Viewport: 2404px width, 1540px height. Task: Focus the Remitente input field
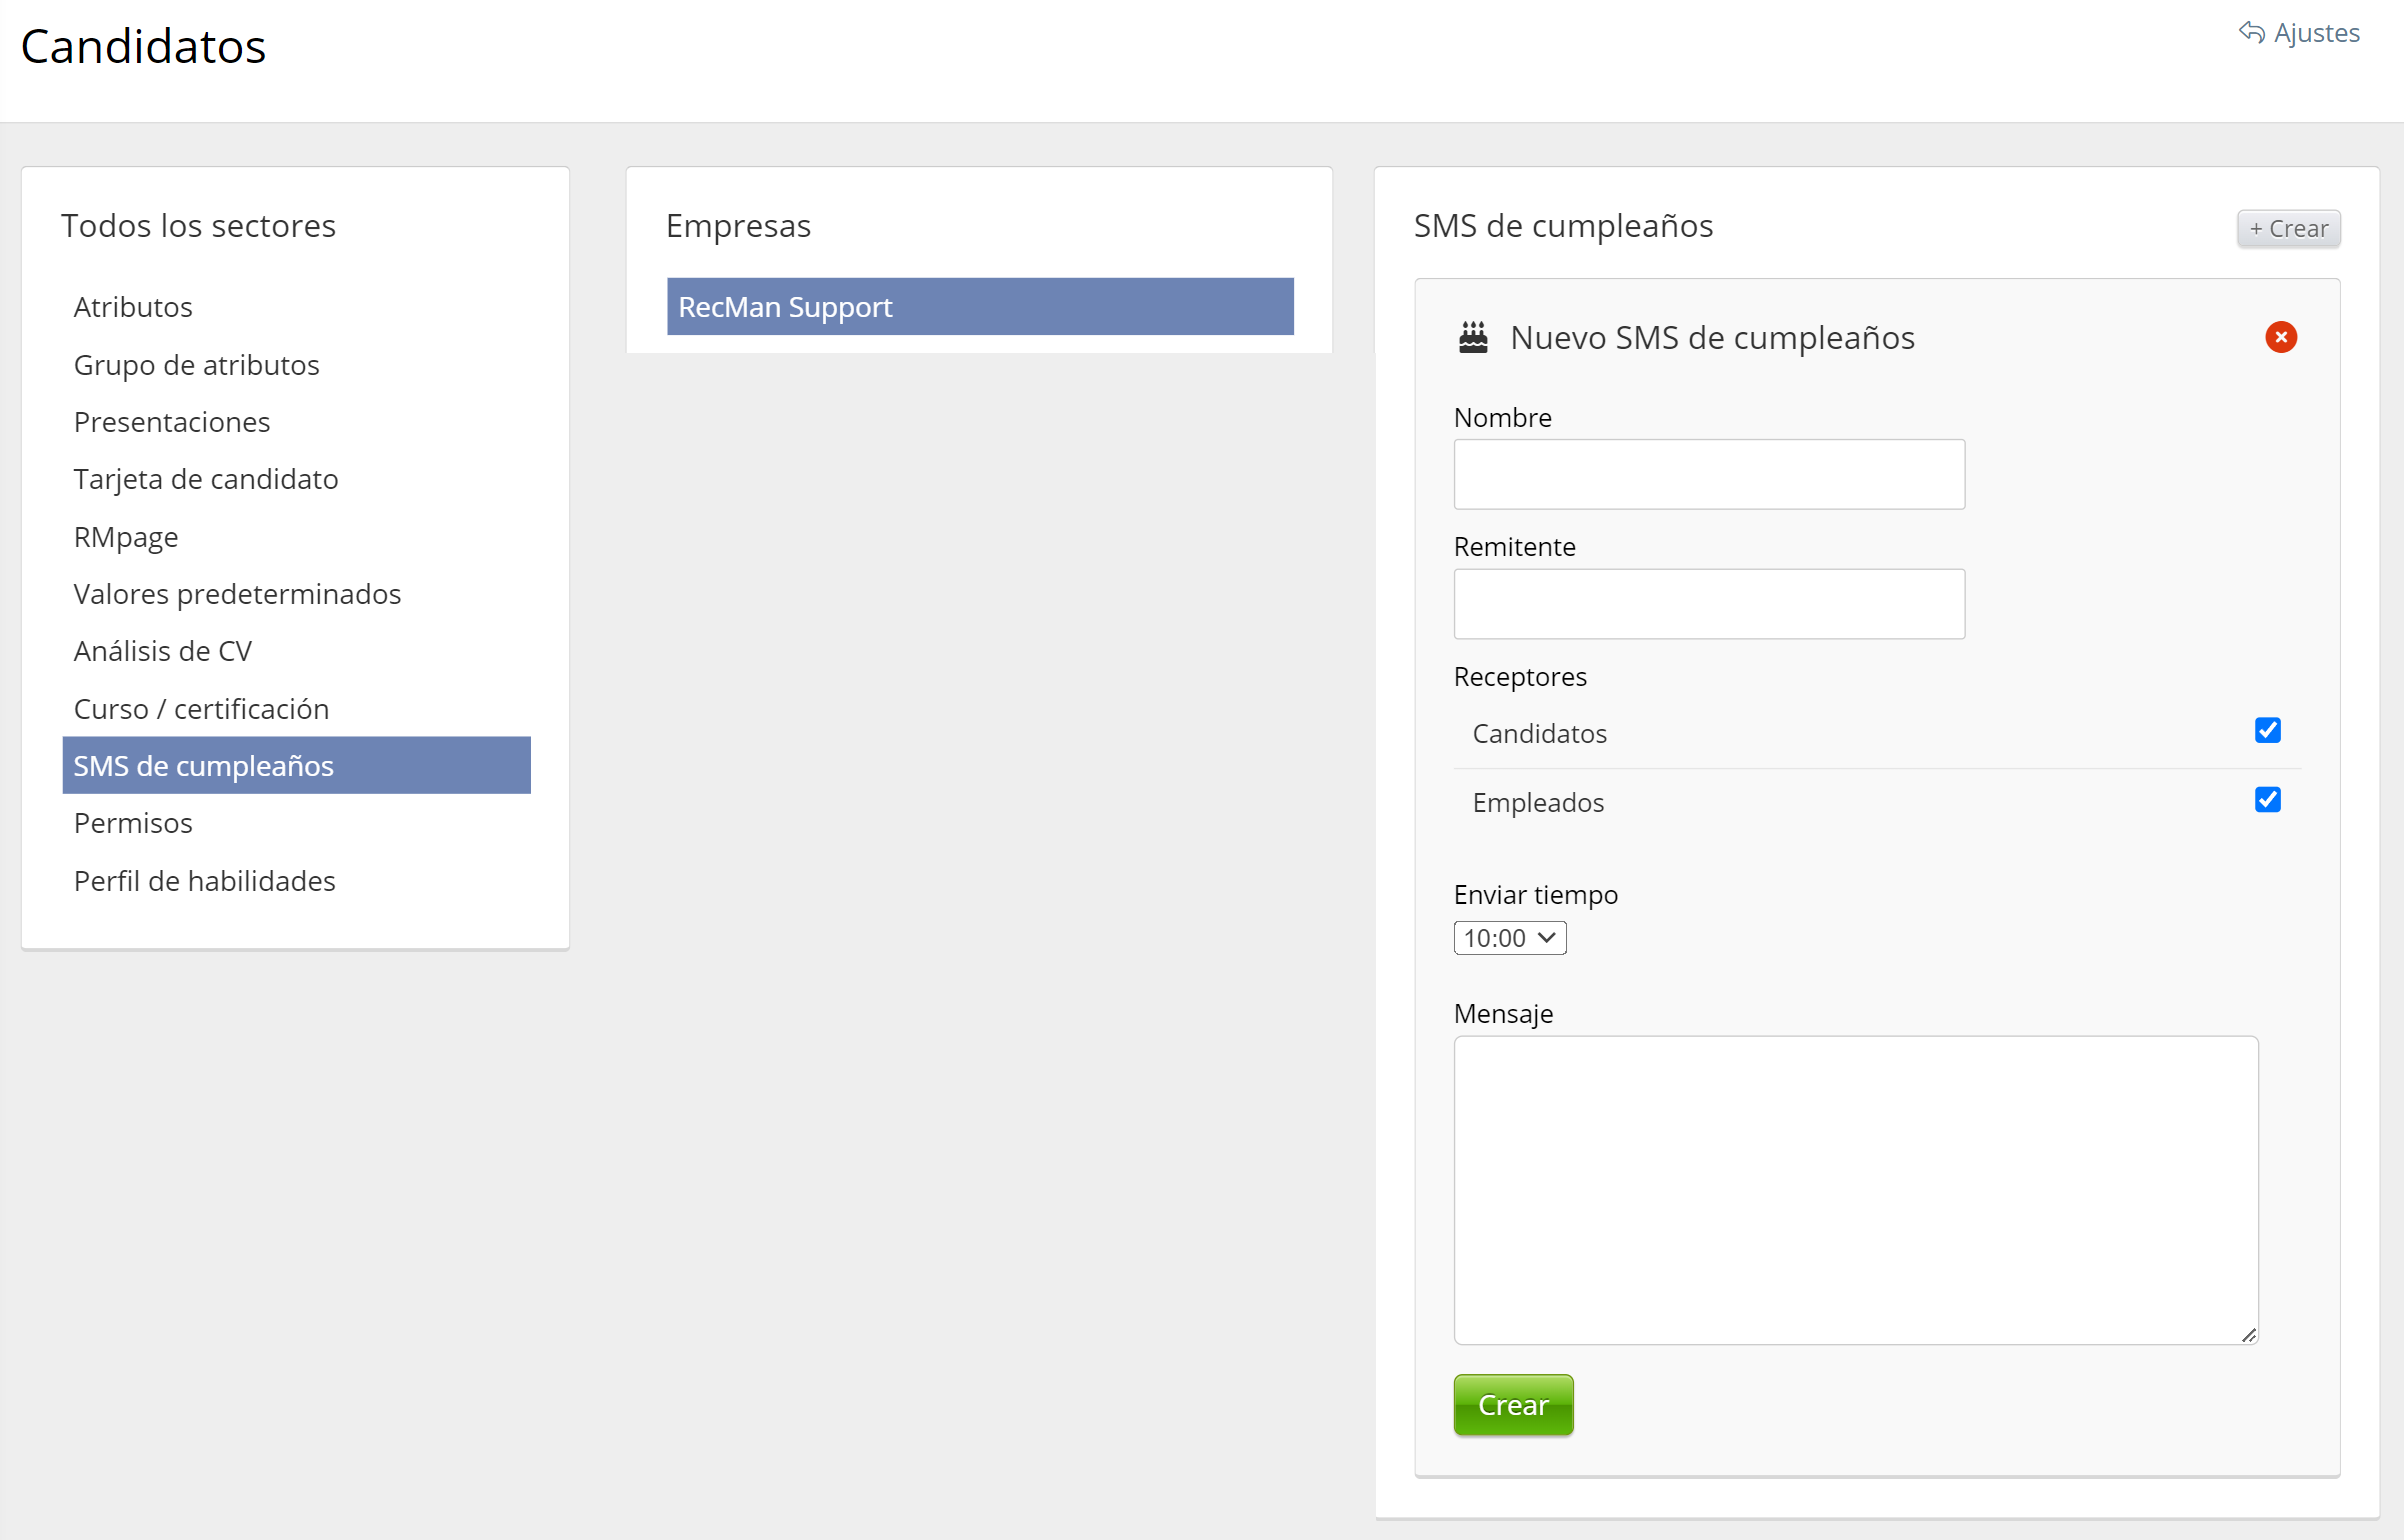(x=1708, y=604)
